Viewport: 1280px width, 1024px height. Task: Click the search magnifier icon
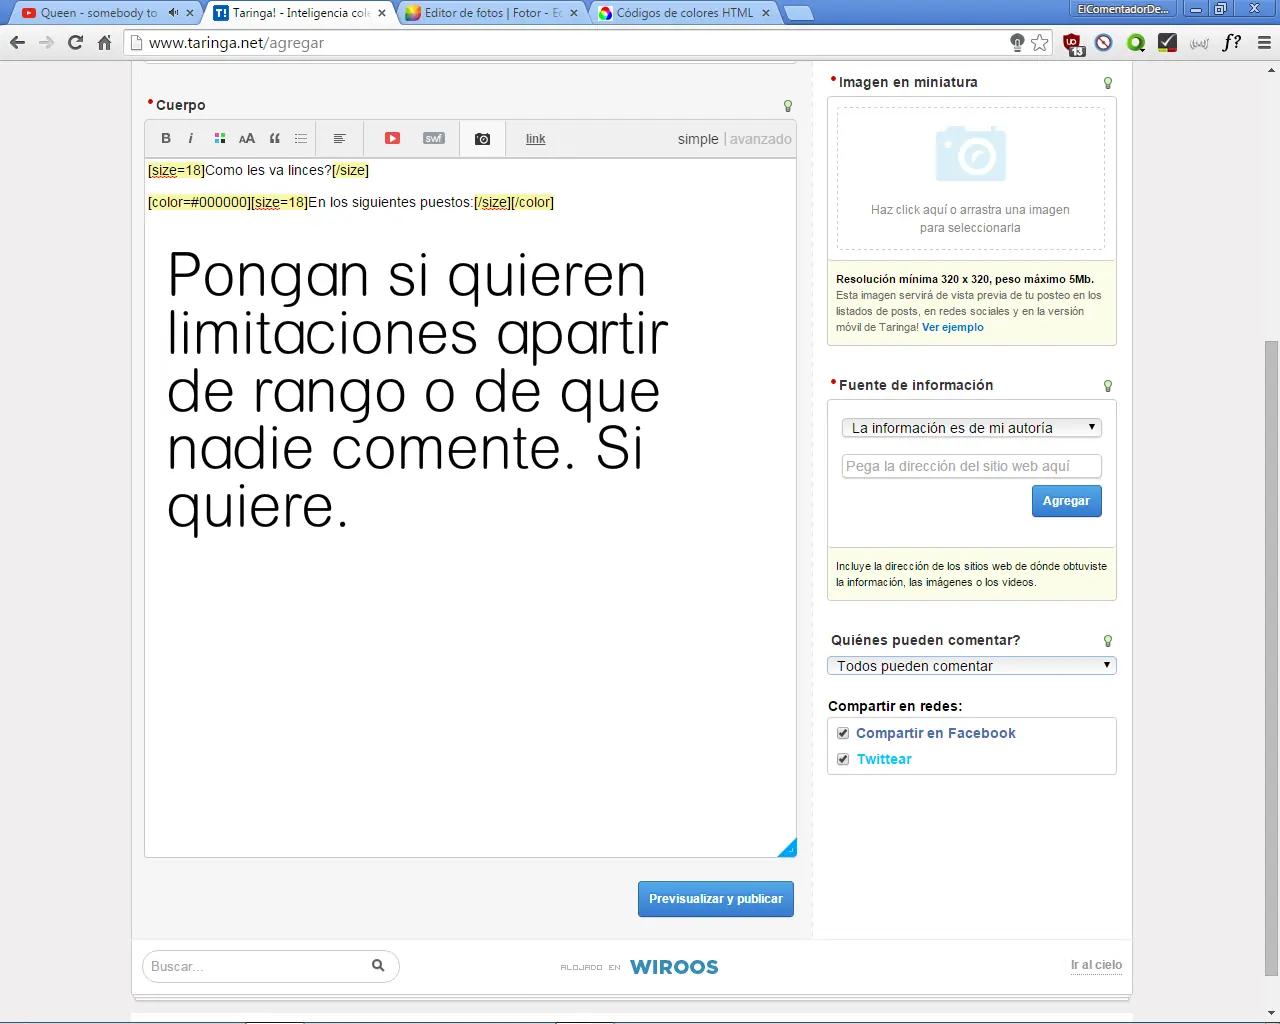[378, 965]
